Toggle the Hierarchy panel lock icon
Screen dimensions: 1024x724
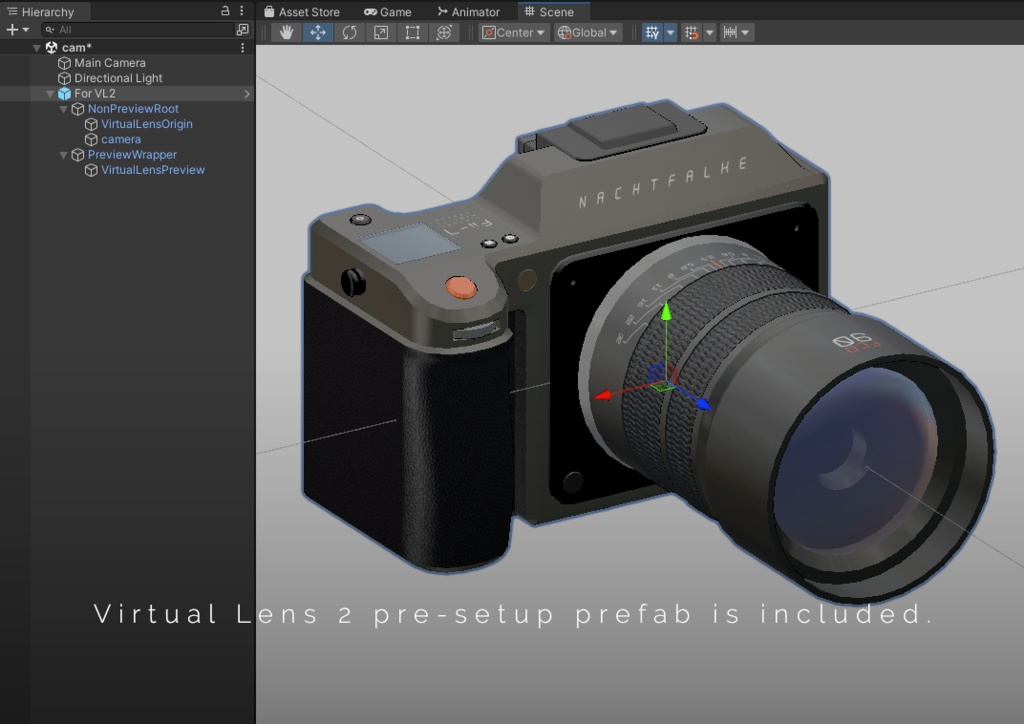[225, 11]
